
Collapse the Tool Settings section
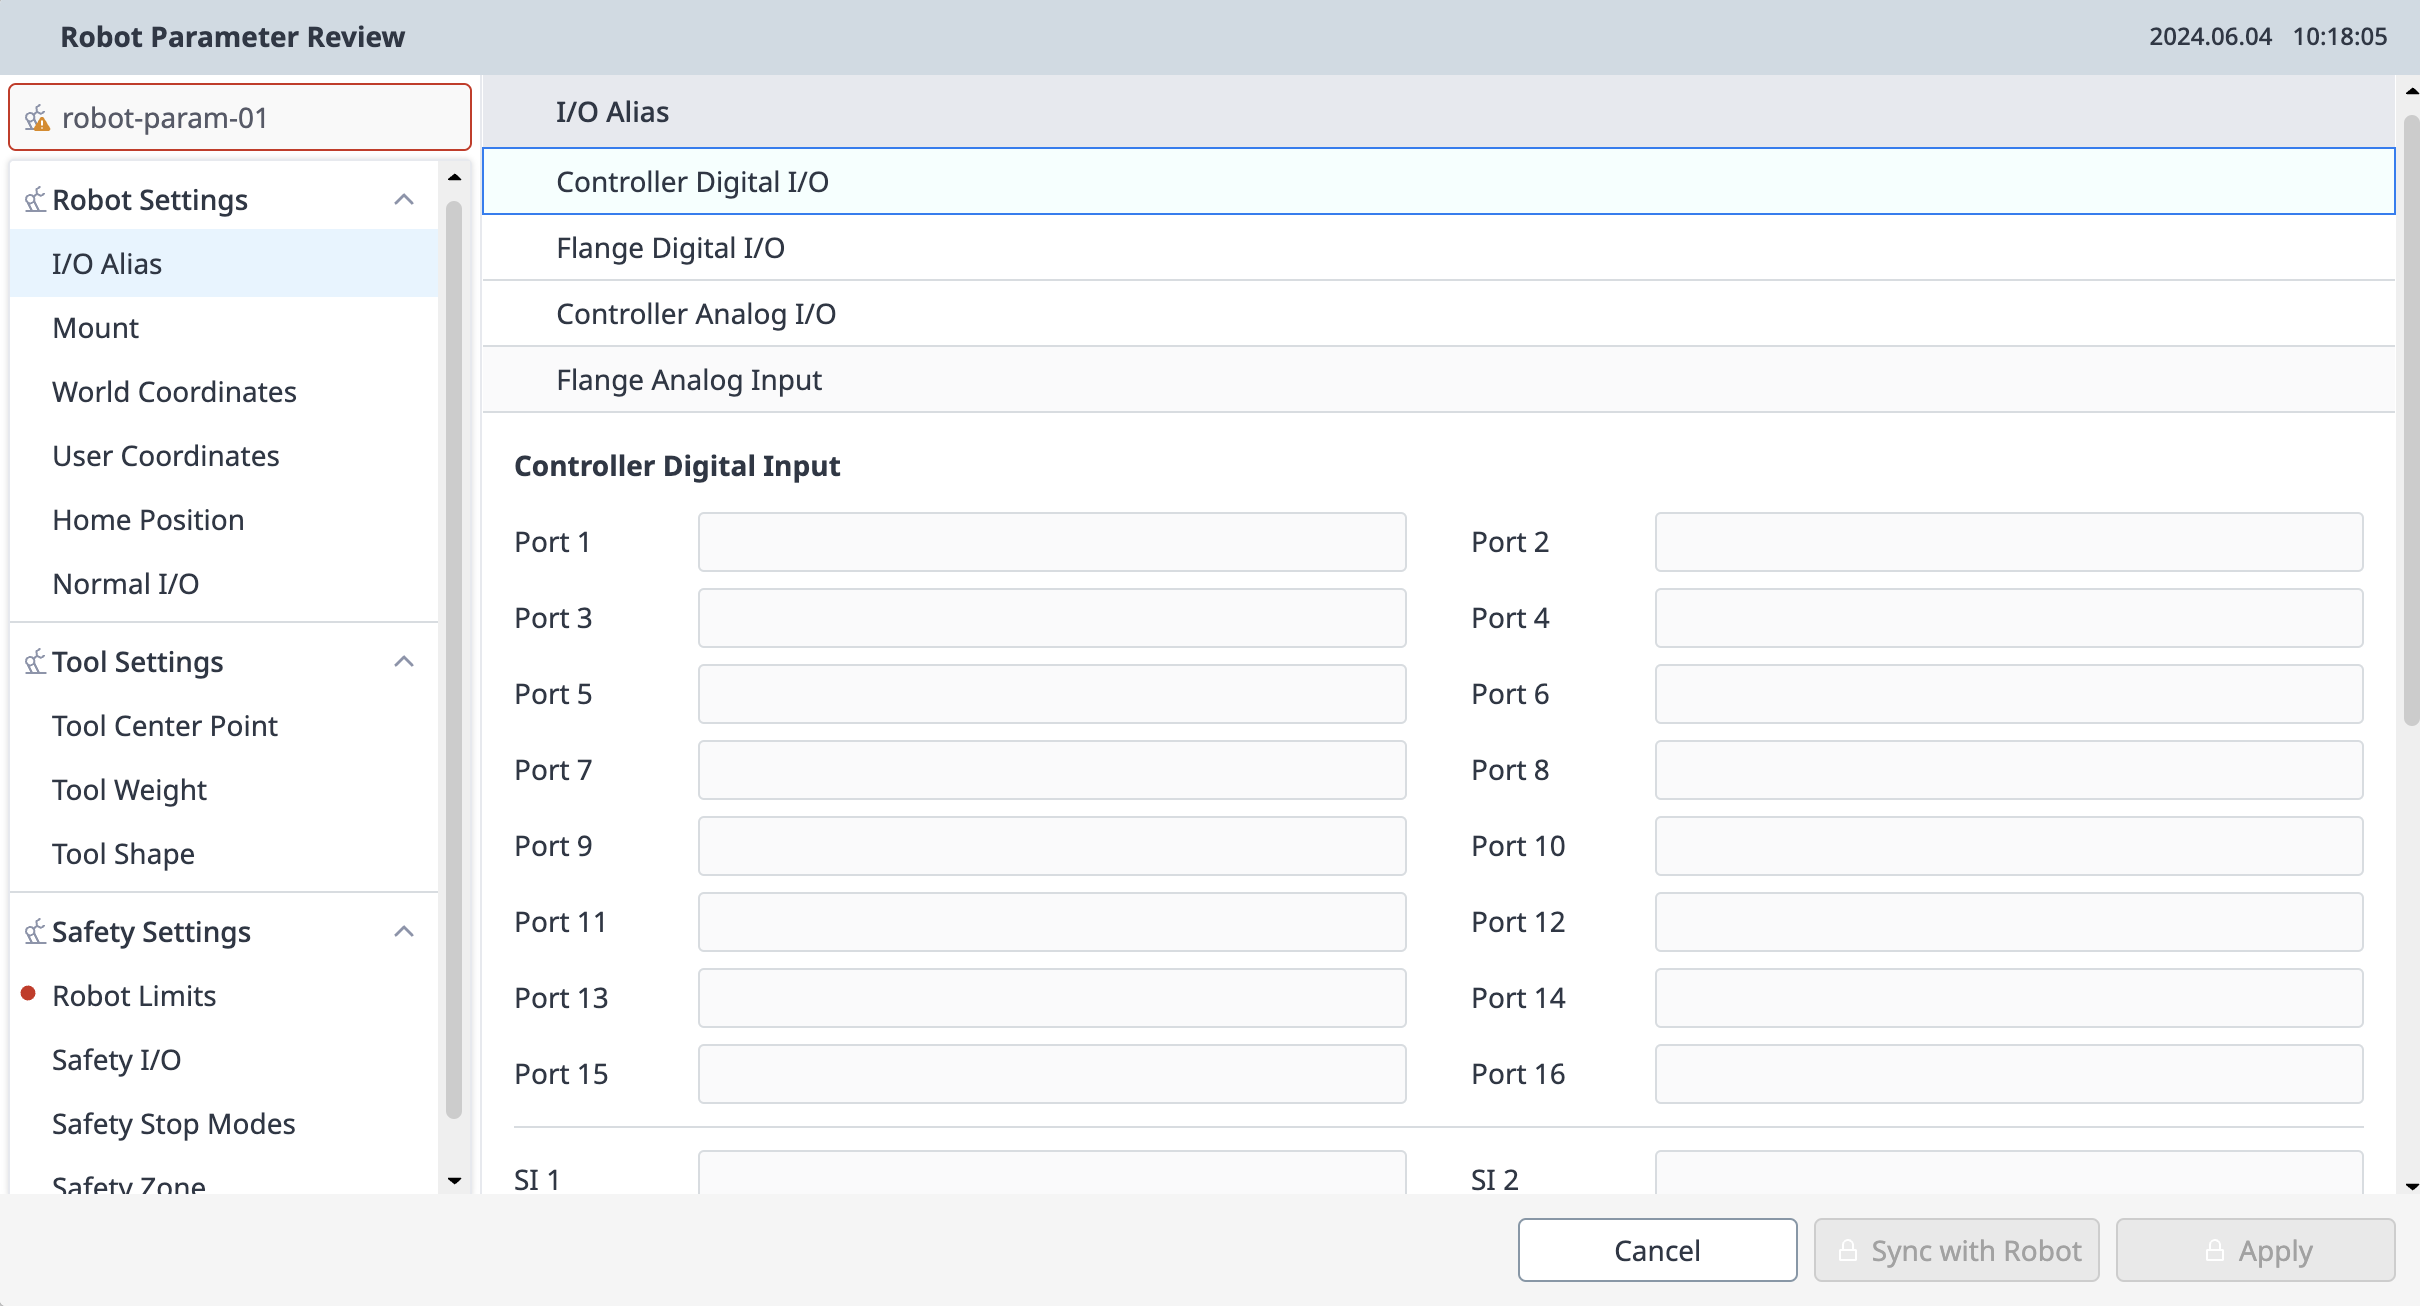(404, 661)
